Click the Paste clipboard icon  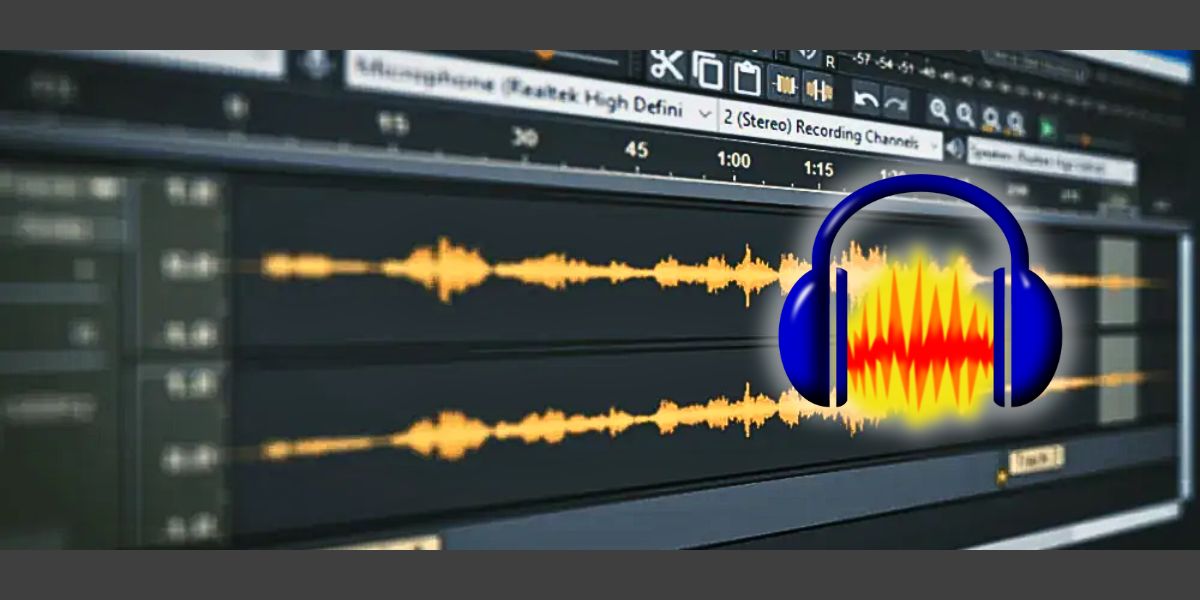click(746, 76)
